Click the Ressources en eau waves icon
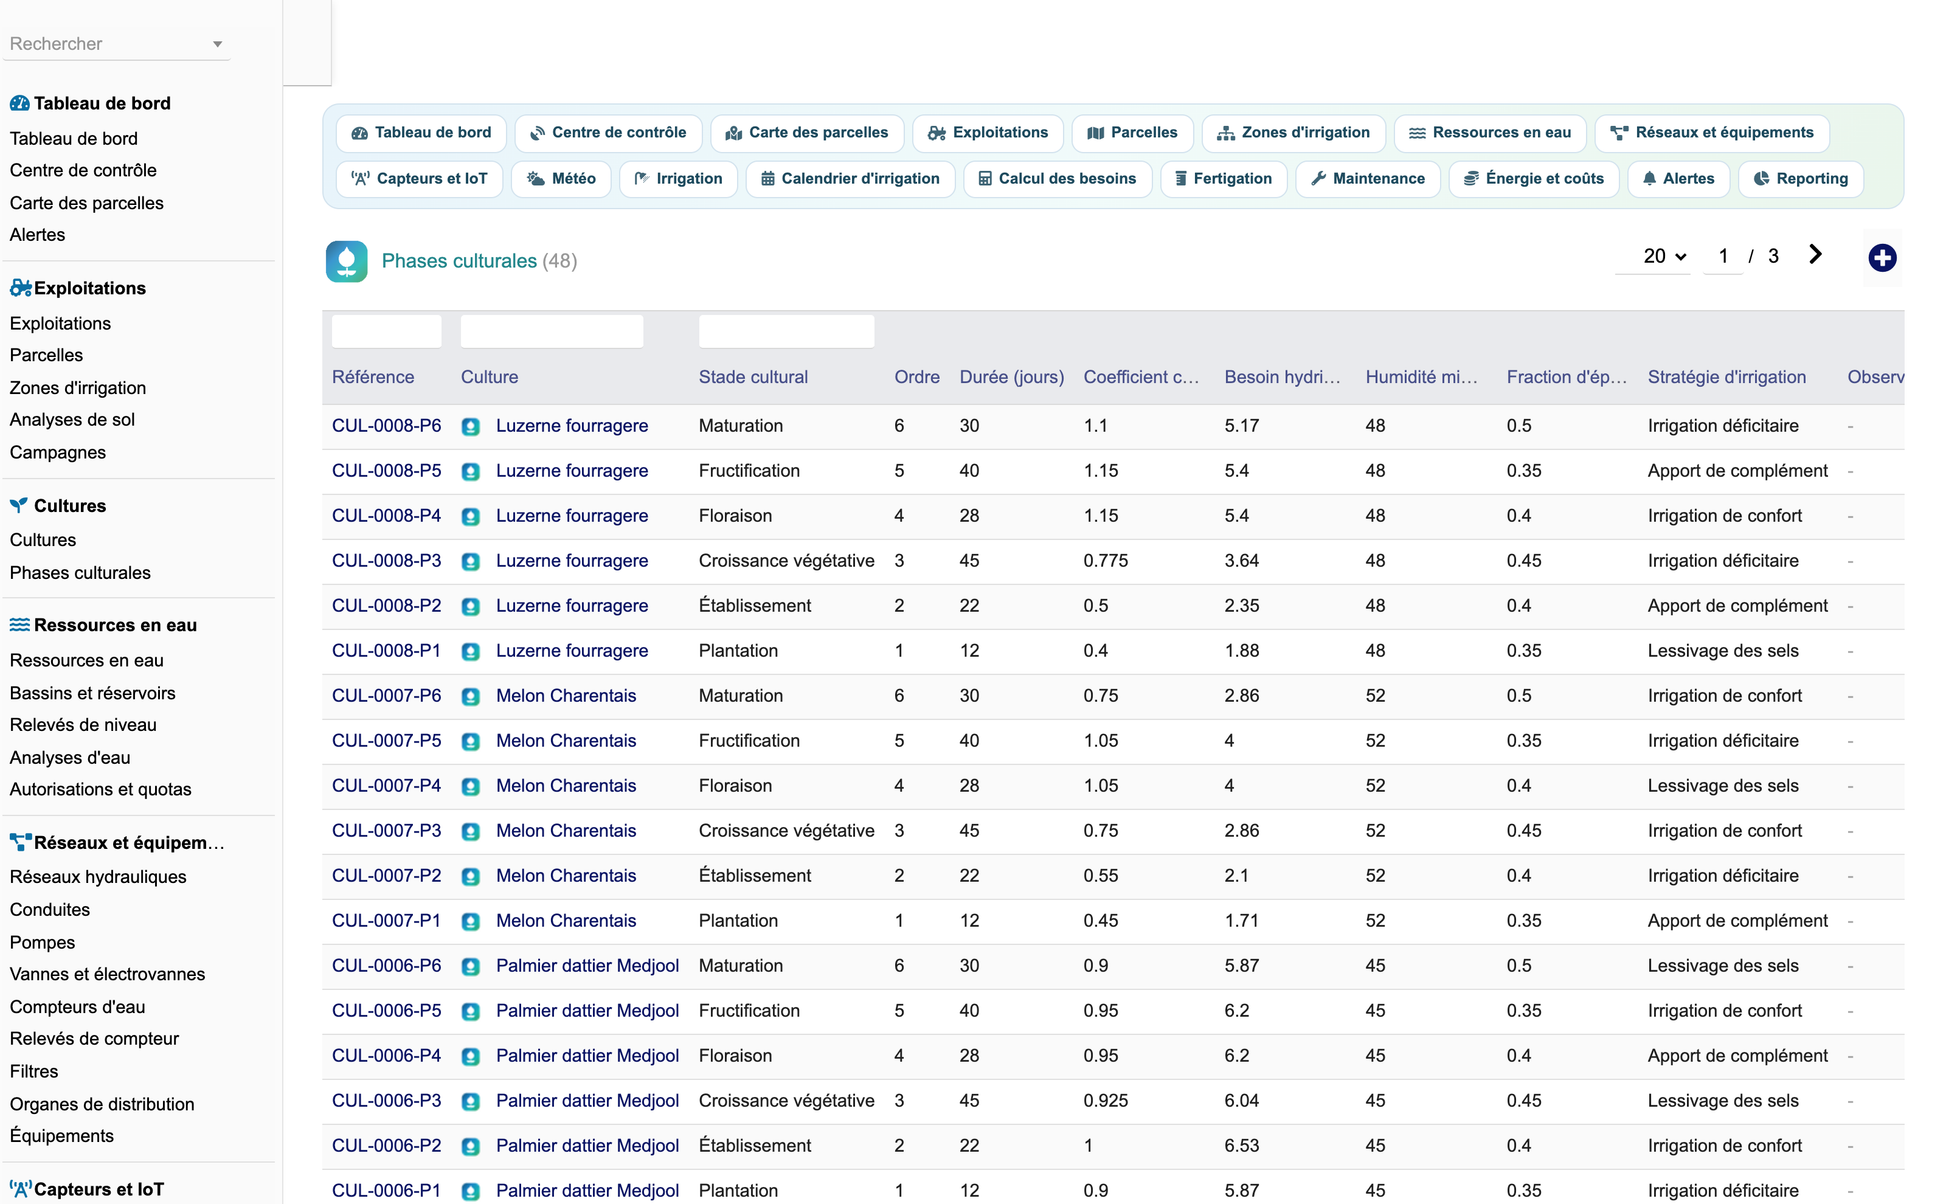1946x1204 pixels. [x=19, y=625]
